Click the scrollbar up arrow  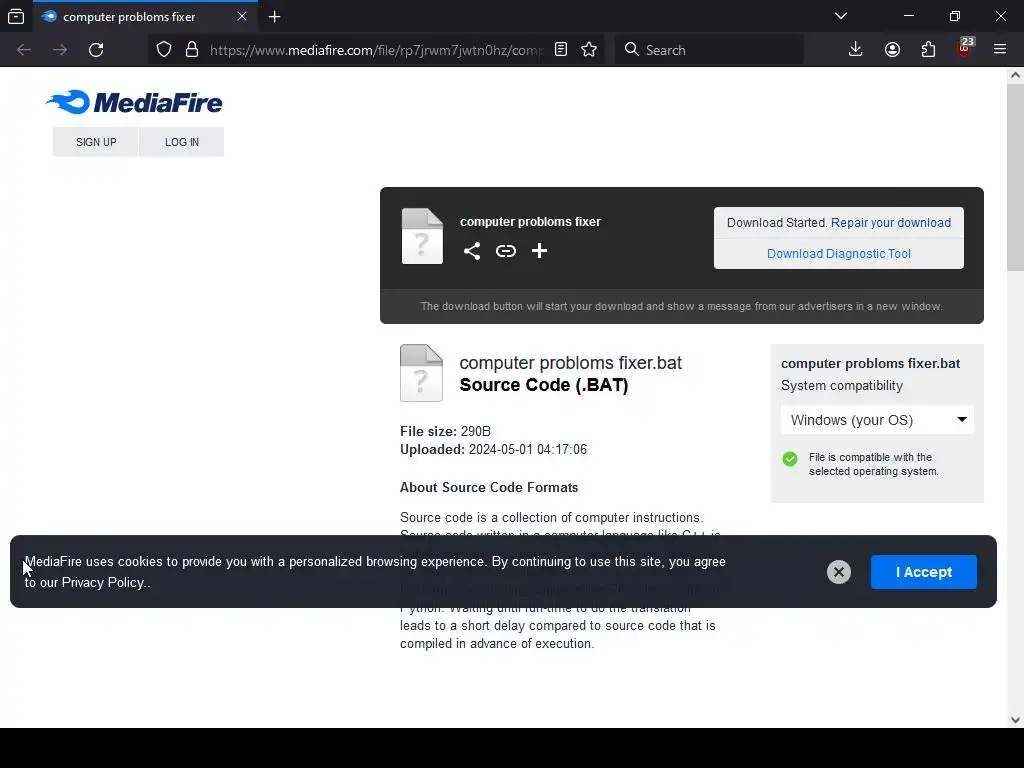[x=1015, y=75]
